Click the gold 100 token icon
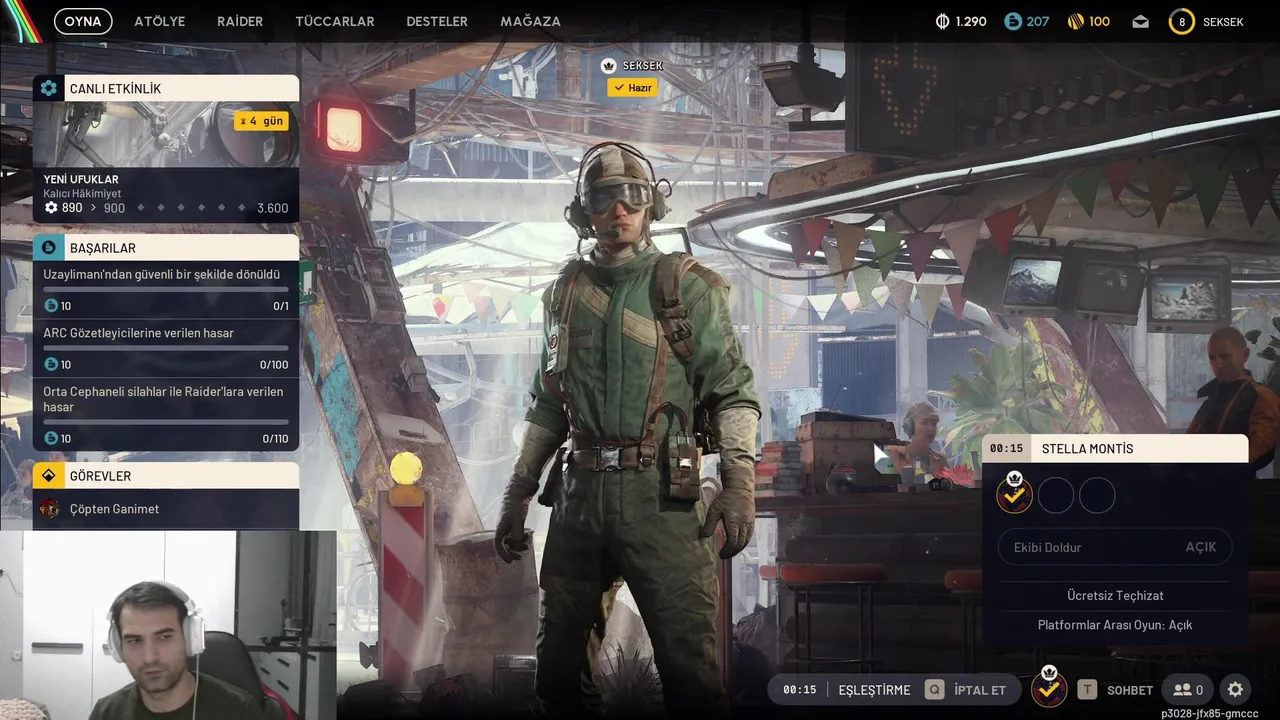The width and height of the screenshot is (1280, 720). 1076,21
